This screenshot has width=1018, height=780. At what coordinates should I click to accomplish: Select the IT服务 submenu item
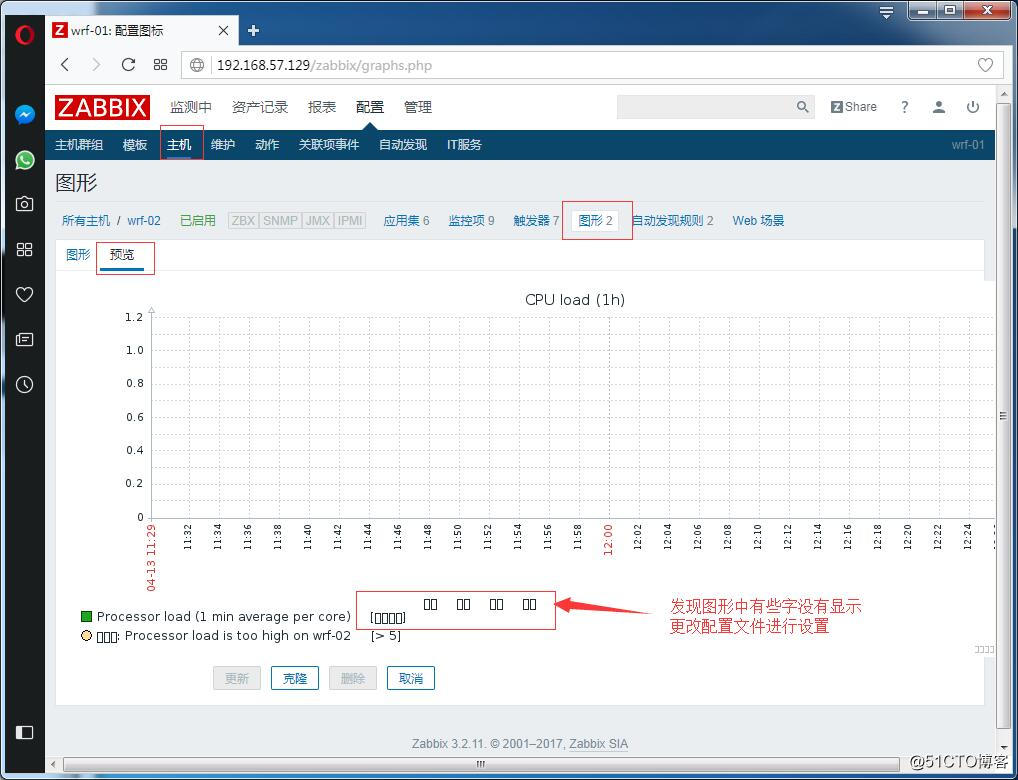(x=464, y=145)
